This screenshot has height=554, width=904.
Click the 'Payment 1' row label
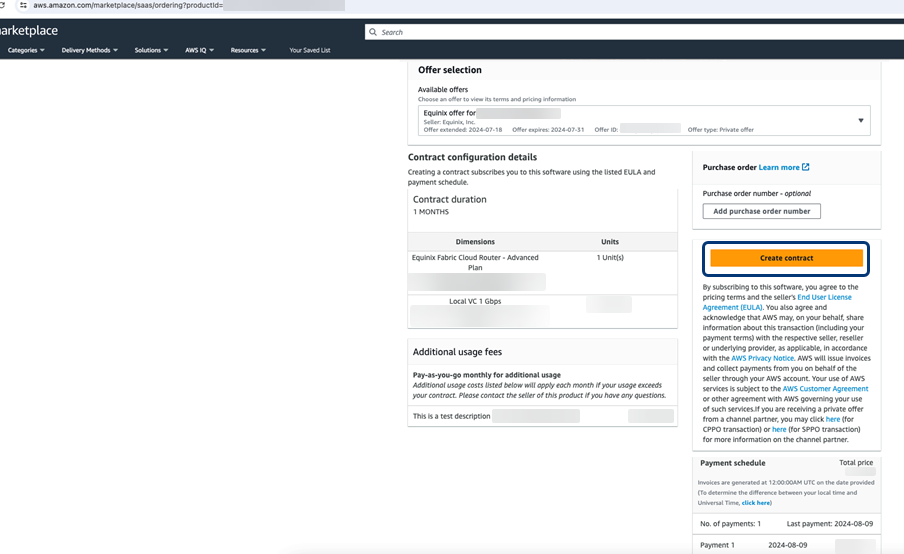[x=717, y=545]
